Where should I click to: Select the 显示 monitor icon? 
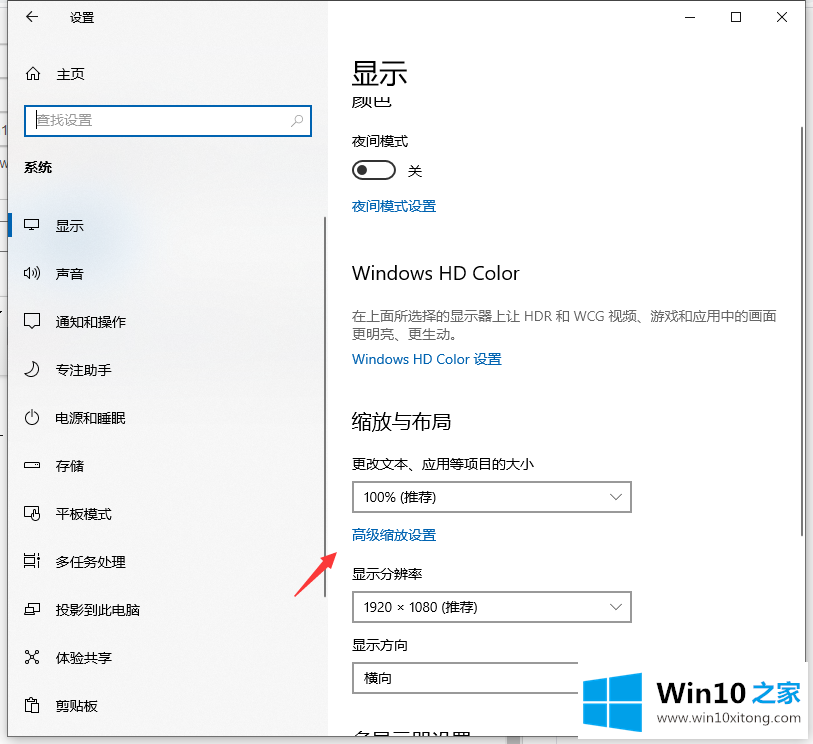32,226
